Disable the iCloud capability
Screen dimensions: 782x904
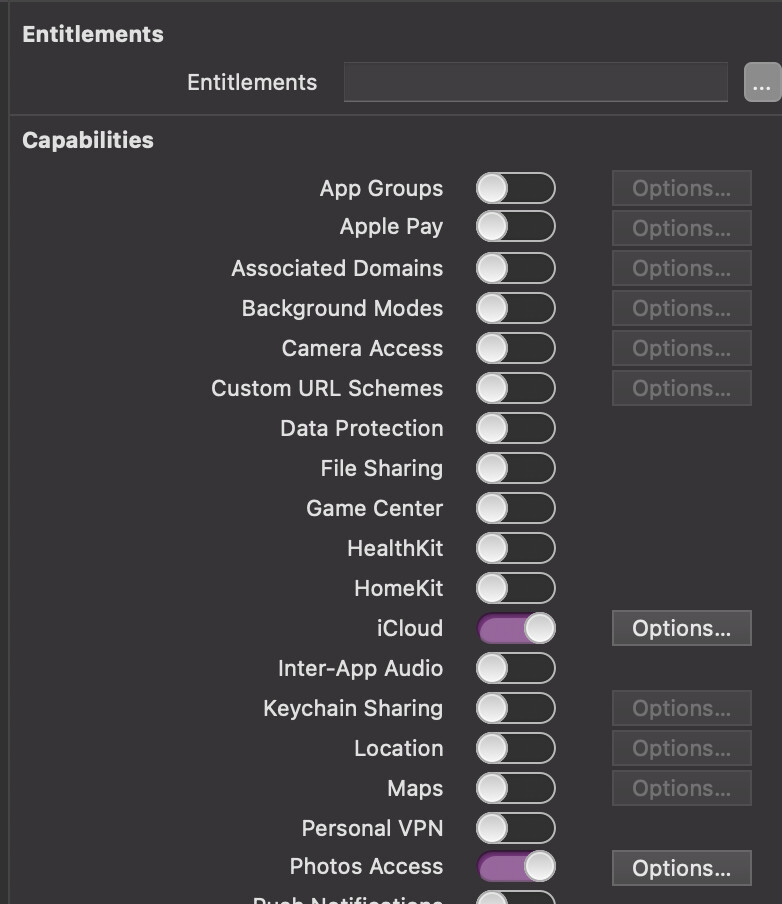pyautogui.click(x=515, y=628)
